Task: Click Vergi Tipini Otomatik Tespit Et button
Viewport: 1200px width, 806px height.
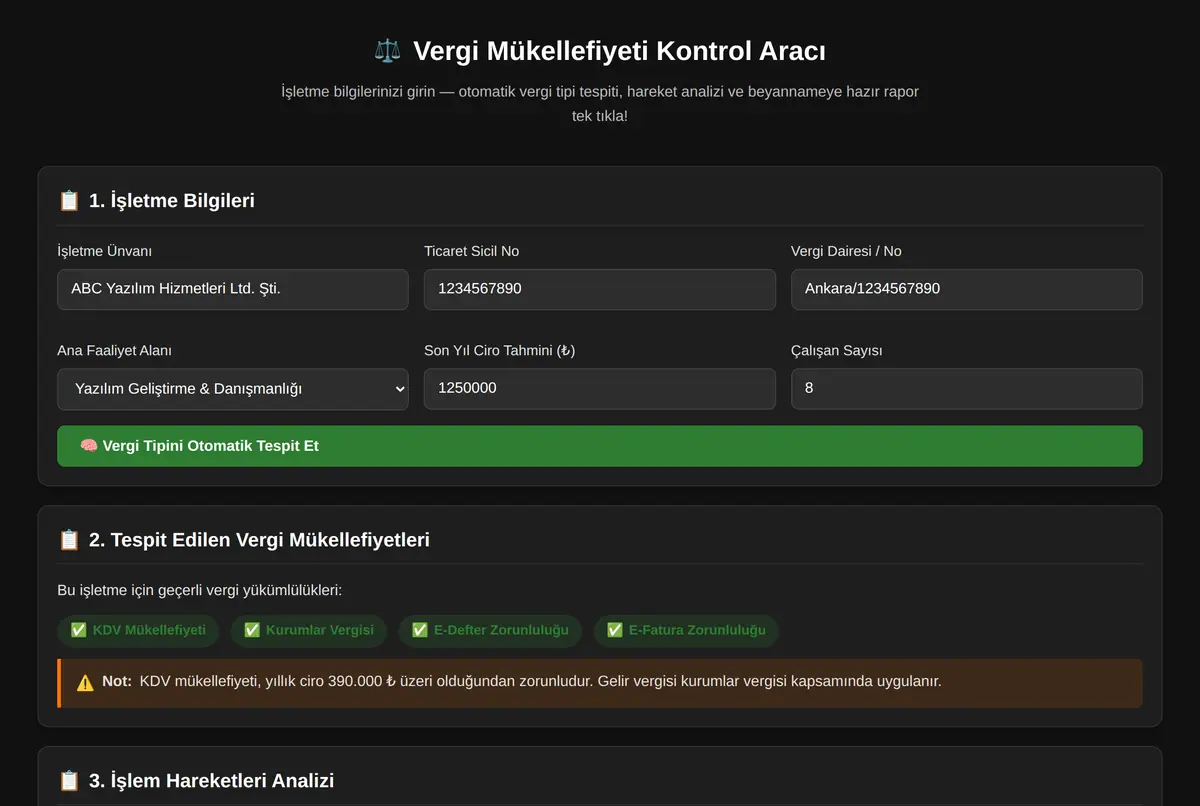Action: (600, 446)
